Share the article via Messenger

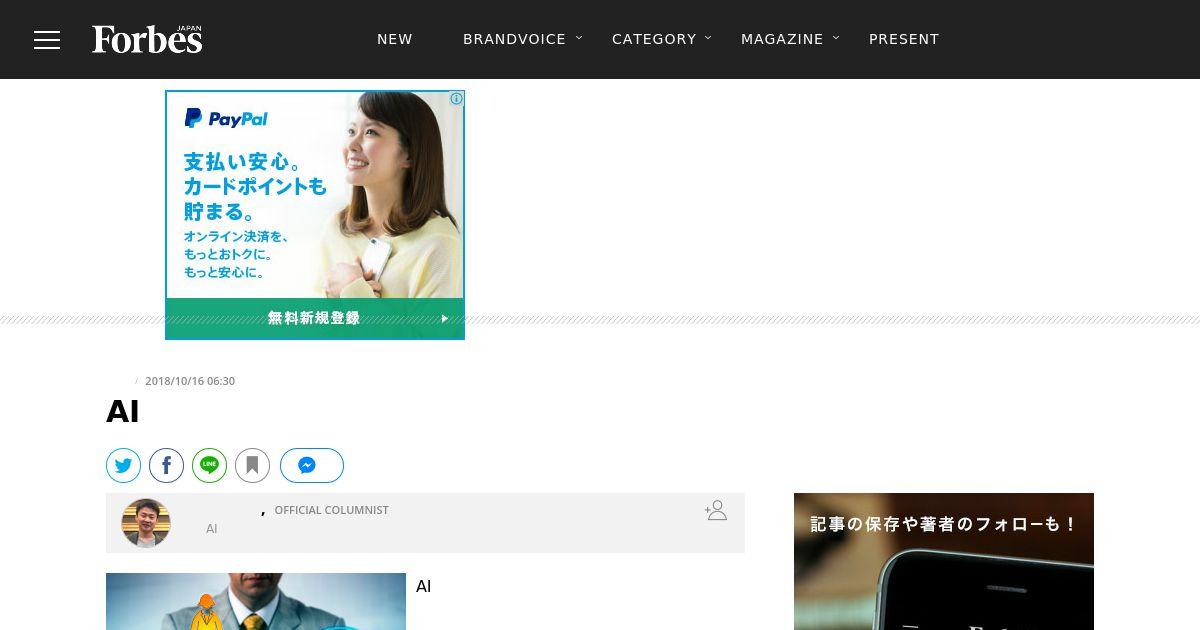coord(312,465)
